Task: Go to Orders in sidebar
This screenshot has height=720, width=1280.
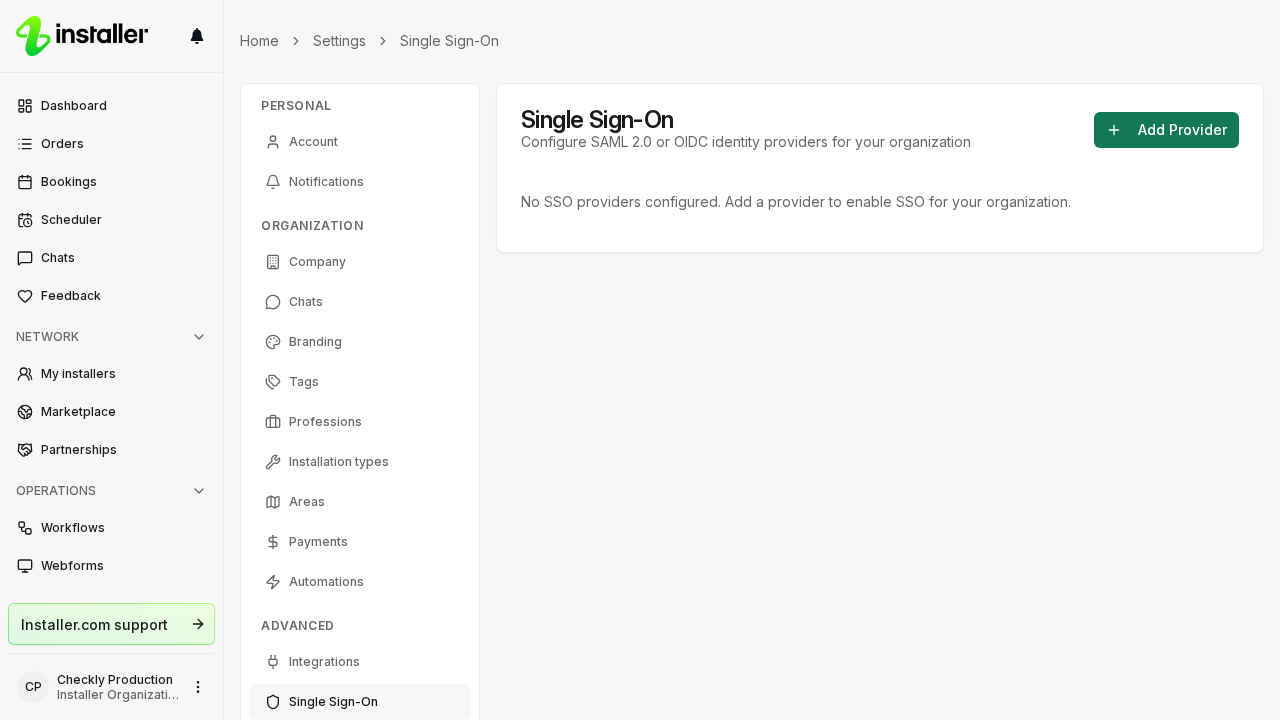Action: pyautogui.click(x=111, y=144)
